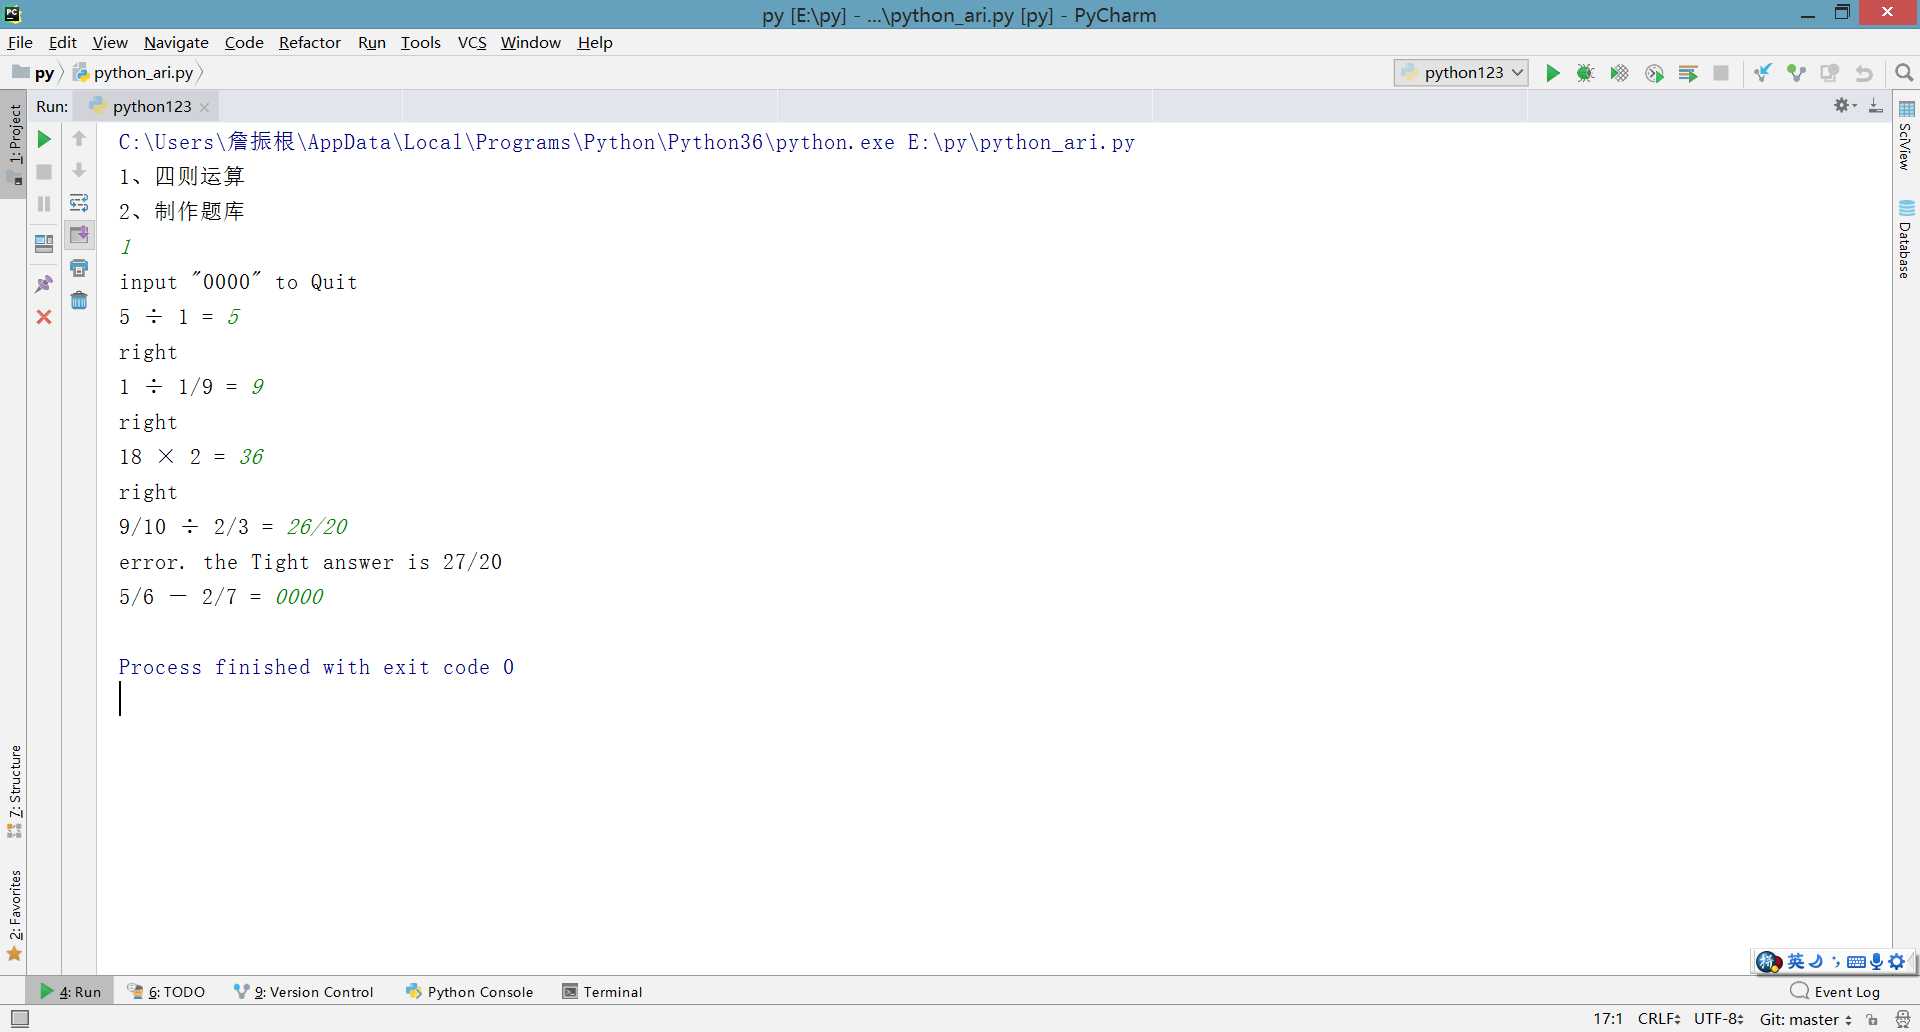Open python123 run configuration dropdown

[x=1461, y=73]
